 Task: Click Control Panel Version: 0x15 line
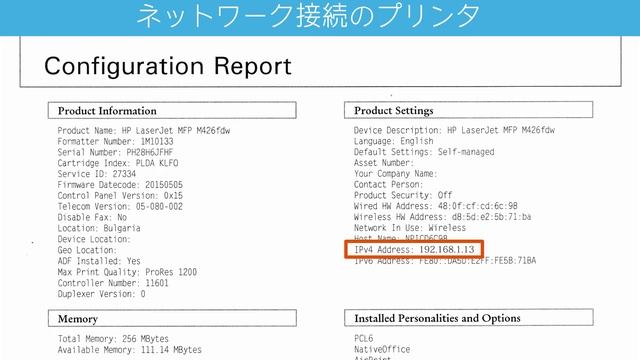[x=120, y=196]
